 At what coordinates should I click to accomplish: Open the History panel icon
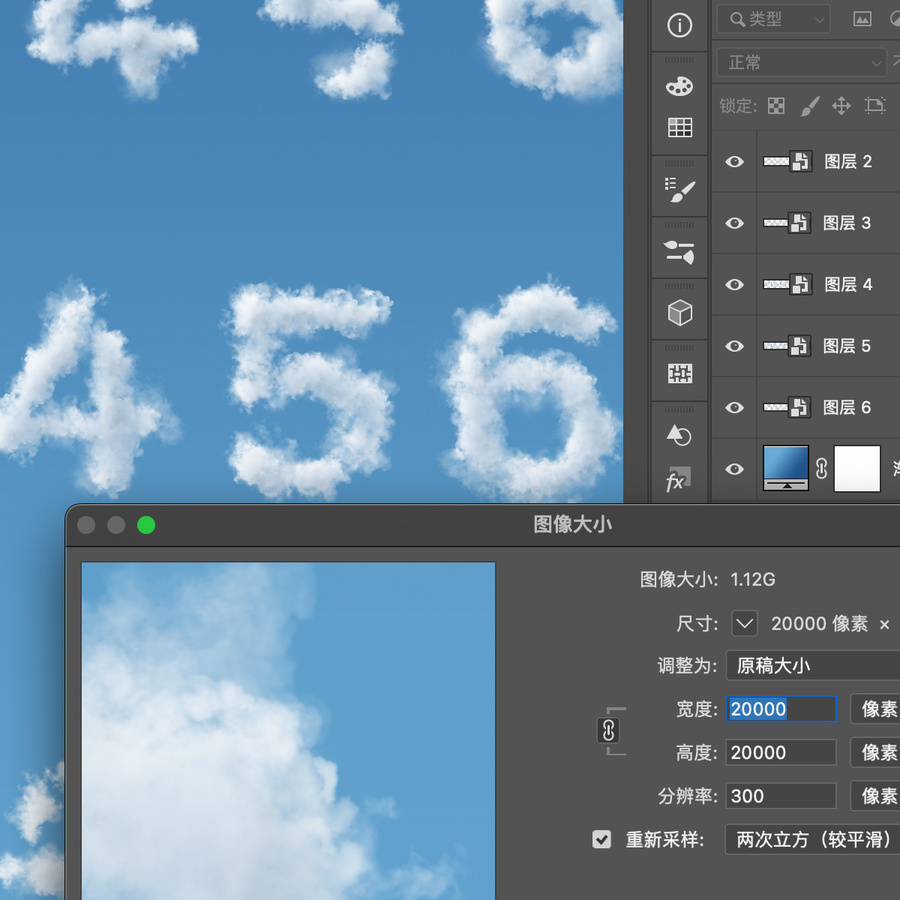coord(679,435)
